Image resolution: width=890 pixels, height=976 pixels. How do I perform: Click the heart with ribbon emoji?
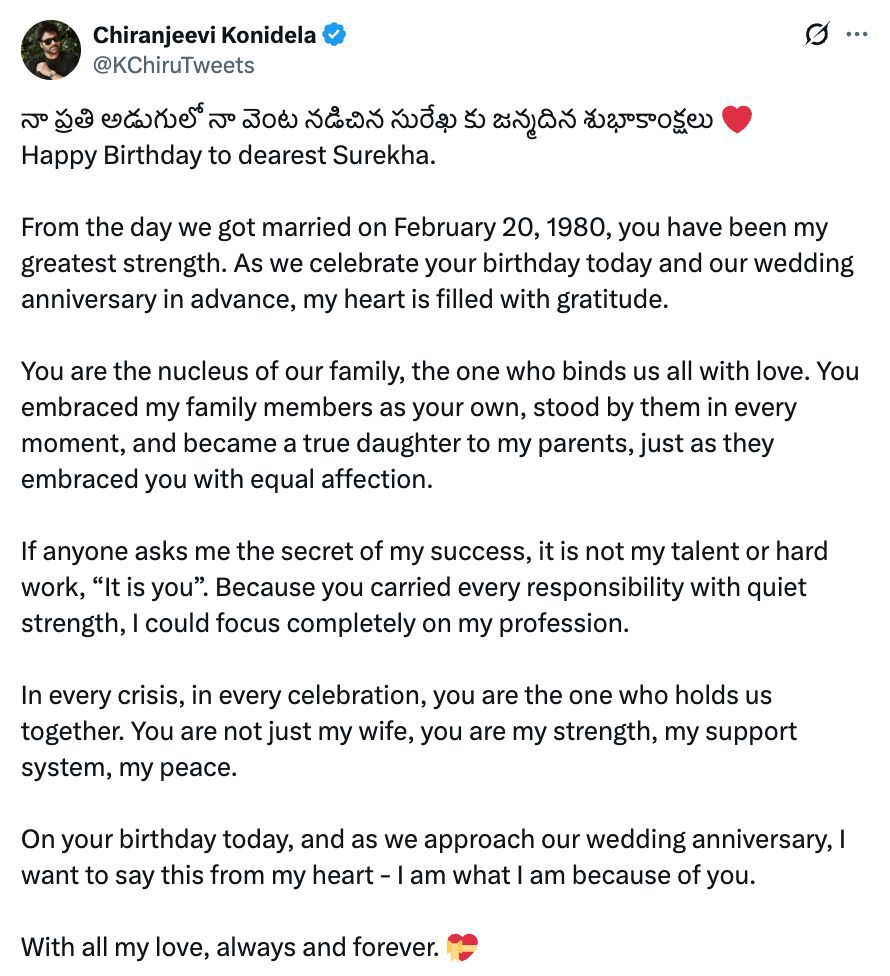(462, 946)
